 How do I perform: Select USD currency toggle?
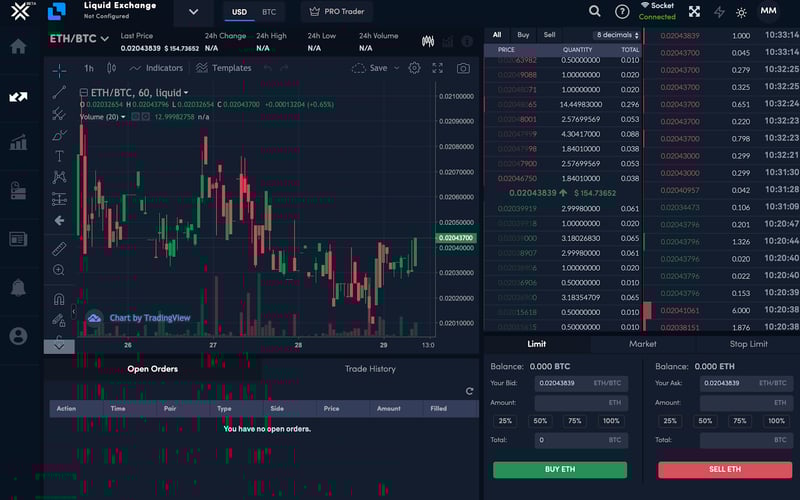(239, 12)
